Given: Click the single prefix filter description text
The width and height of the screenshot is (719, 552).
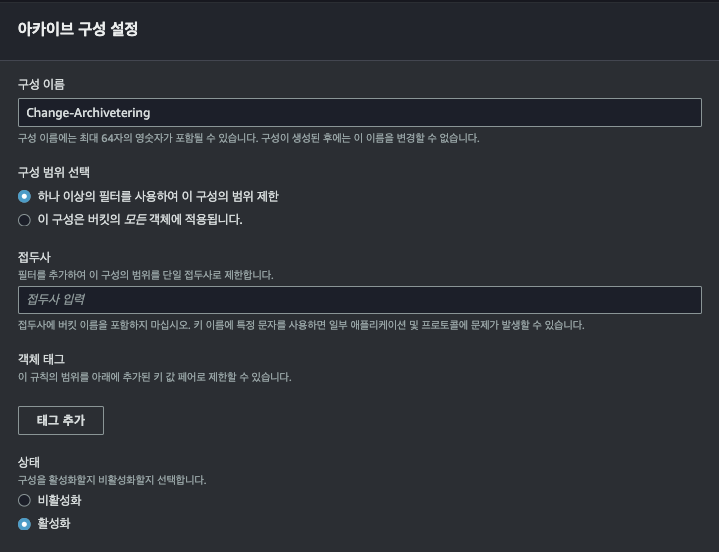Looking at the screenshot, I should (145, 274).
